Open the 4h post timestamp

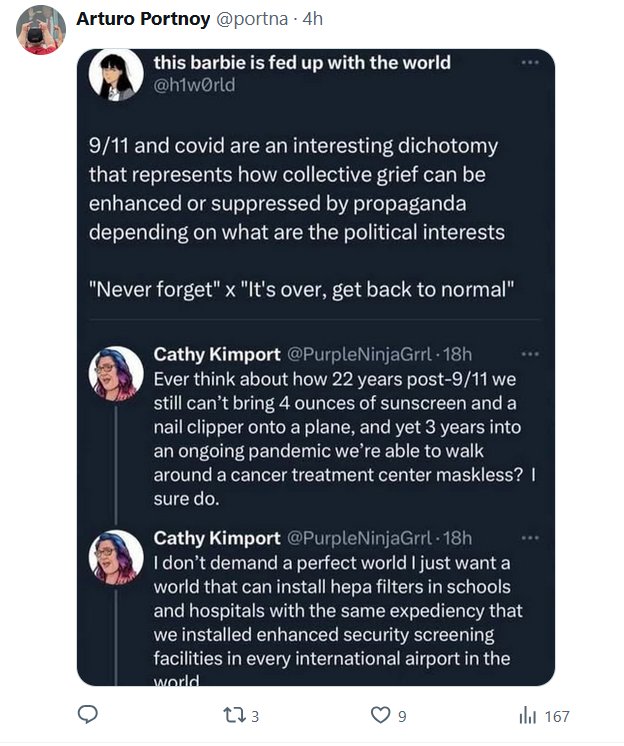click(313, 19)
